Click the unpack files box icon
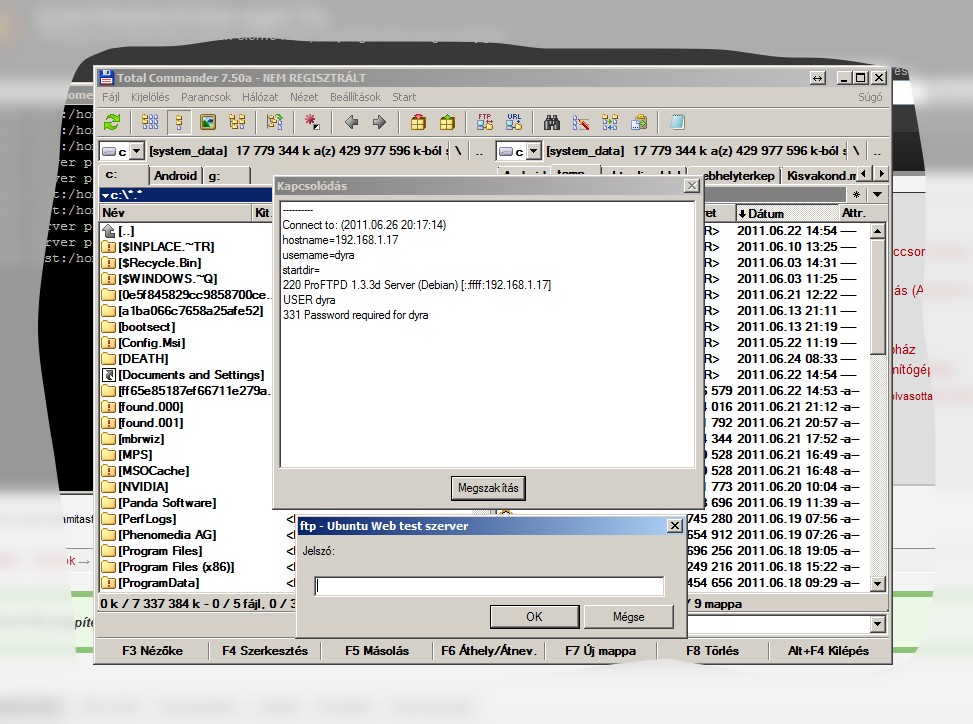Screen dimensions: 973x724 [447, 122]
